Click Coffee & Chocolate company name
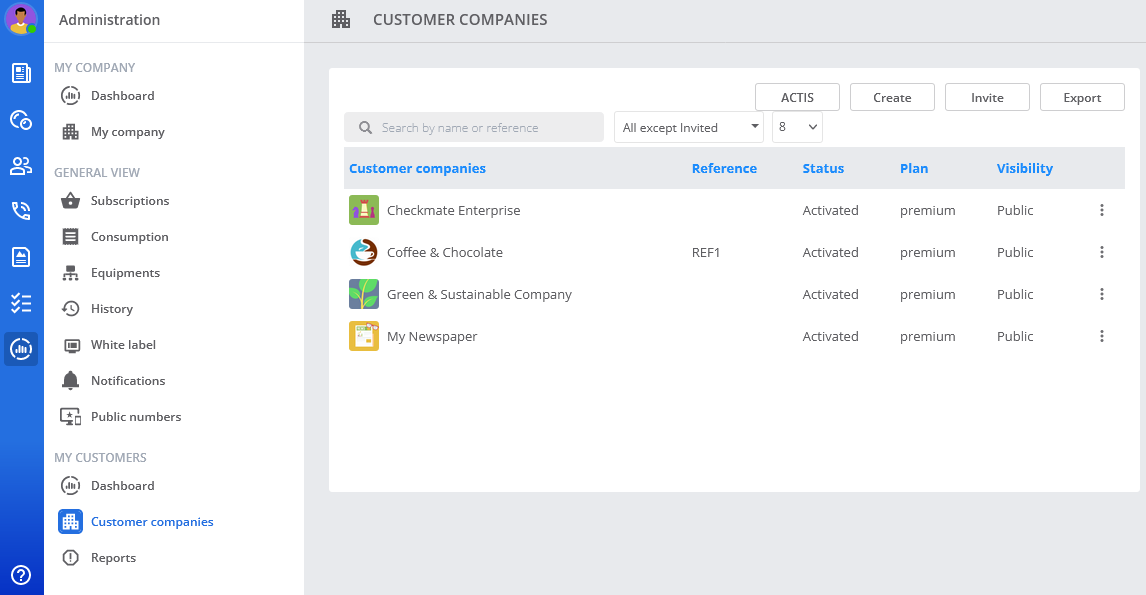 click(x=445, y=252)
